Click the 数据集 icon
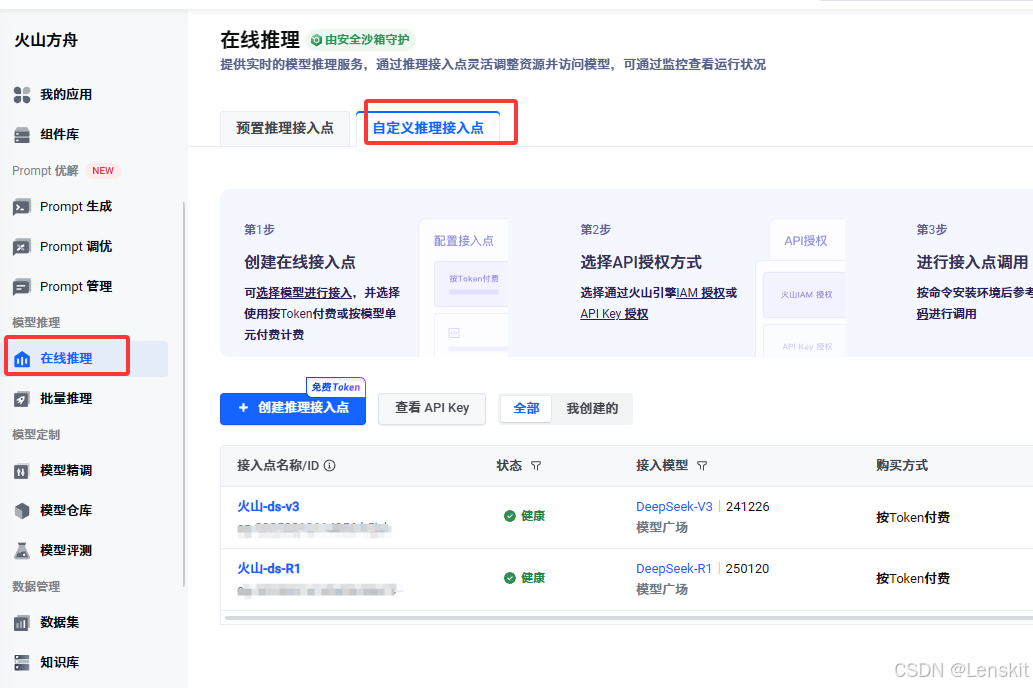 point(22,623)
